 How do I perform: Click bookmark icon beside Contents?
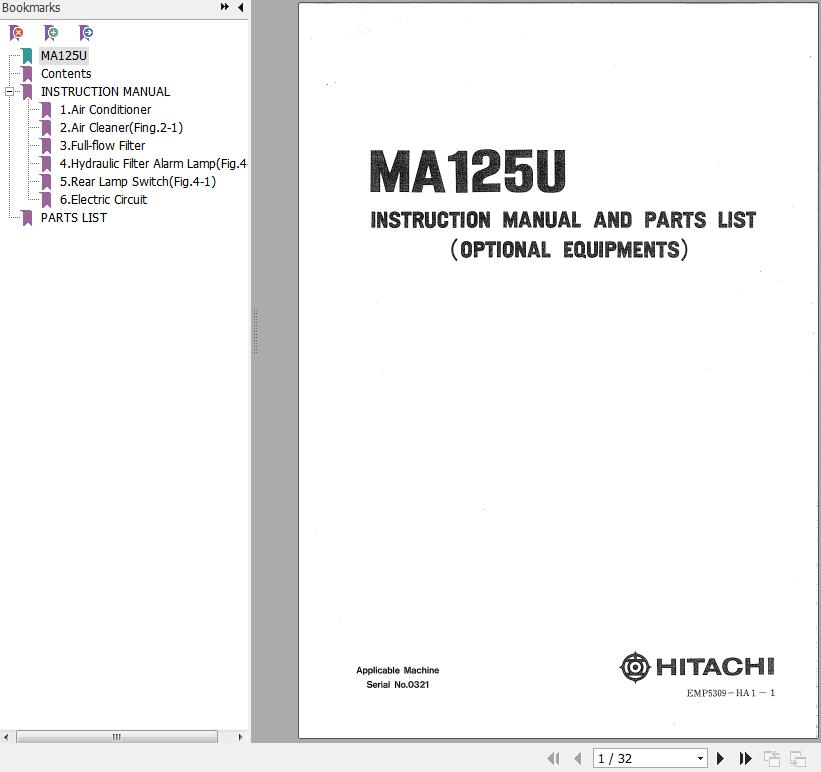click(x=27, y=74)
